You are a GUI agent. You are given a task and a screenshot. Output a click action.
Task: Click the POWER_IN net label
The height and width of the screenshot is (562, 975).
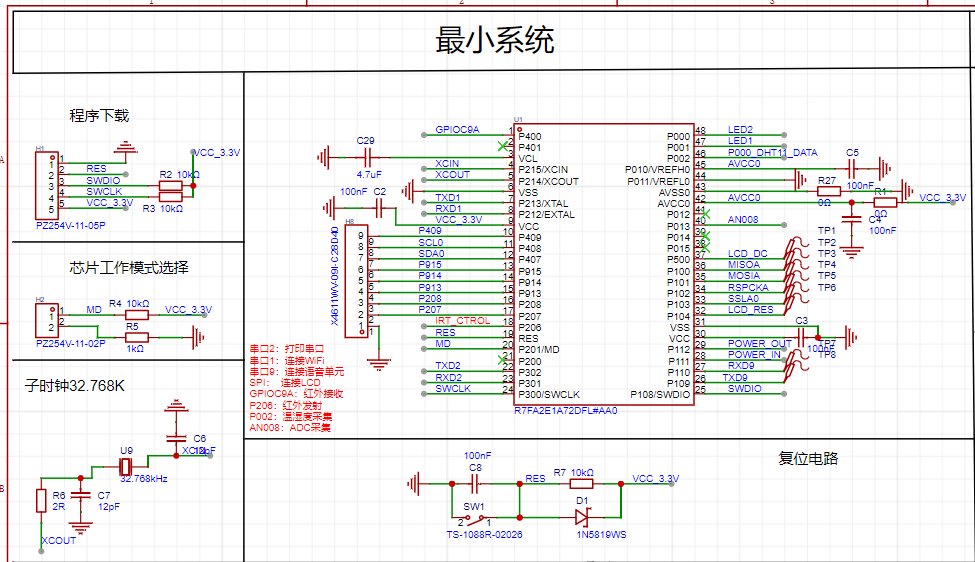pyautogui.click(x=754, y=354)
